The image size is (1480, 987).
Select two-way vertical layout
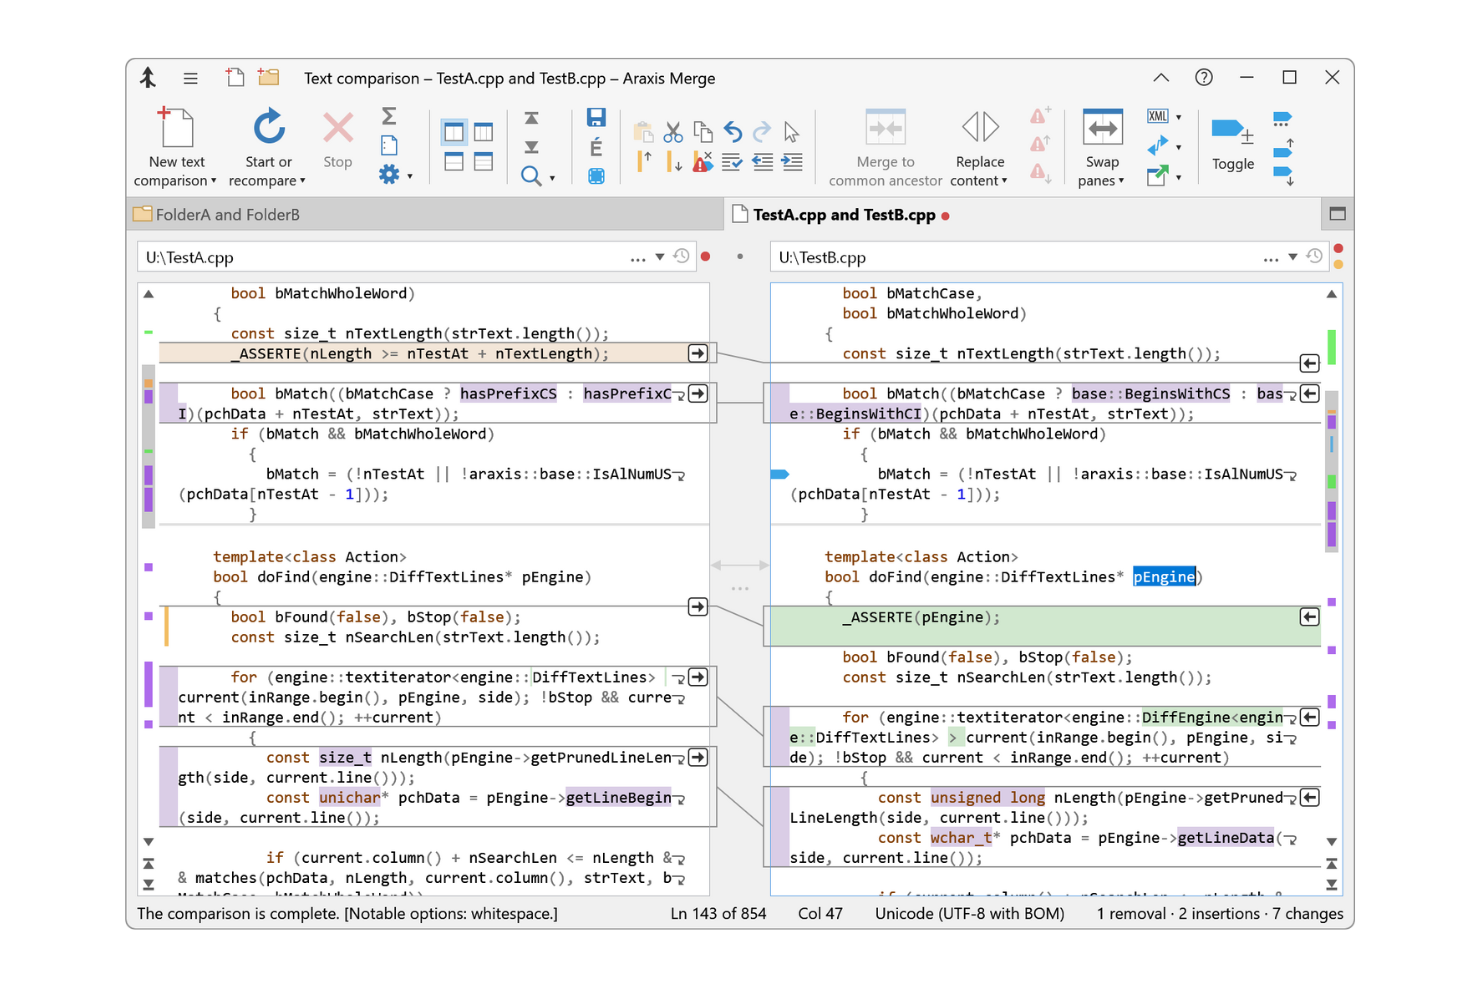pos(454,132)
